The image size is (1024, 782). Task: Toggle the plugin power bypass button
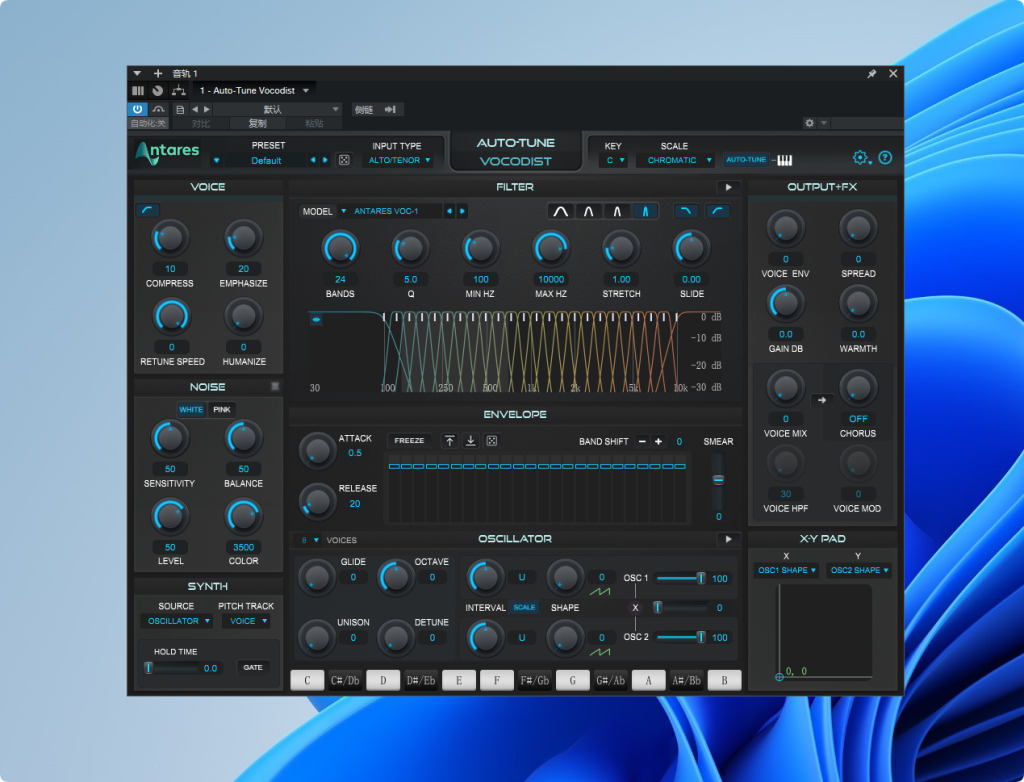tap(137, 110)
